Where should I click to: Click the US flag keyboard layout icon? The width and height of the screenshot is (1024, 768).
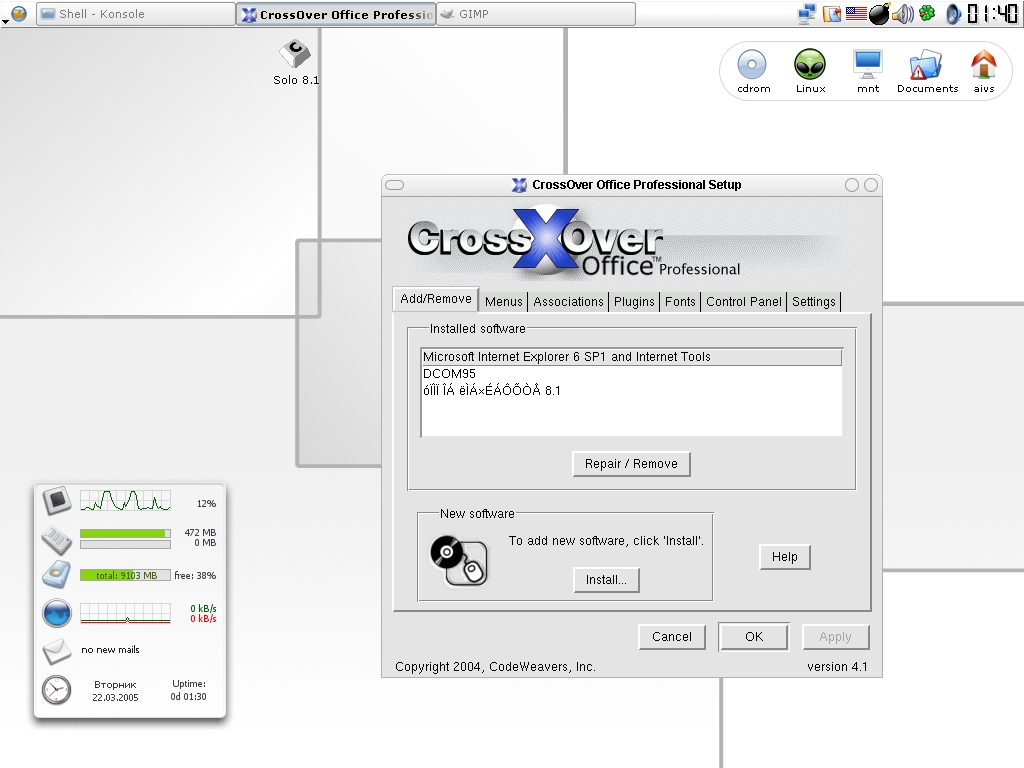click(856, 13)
